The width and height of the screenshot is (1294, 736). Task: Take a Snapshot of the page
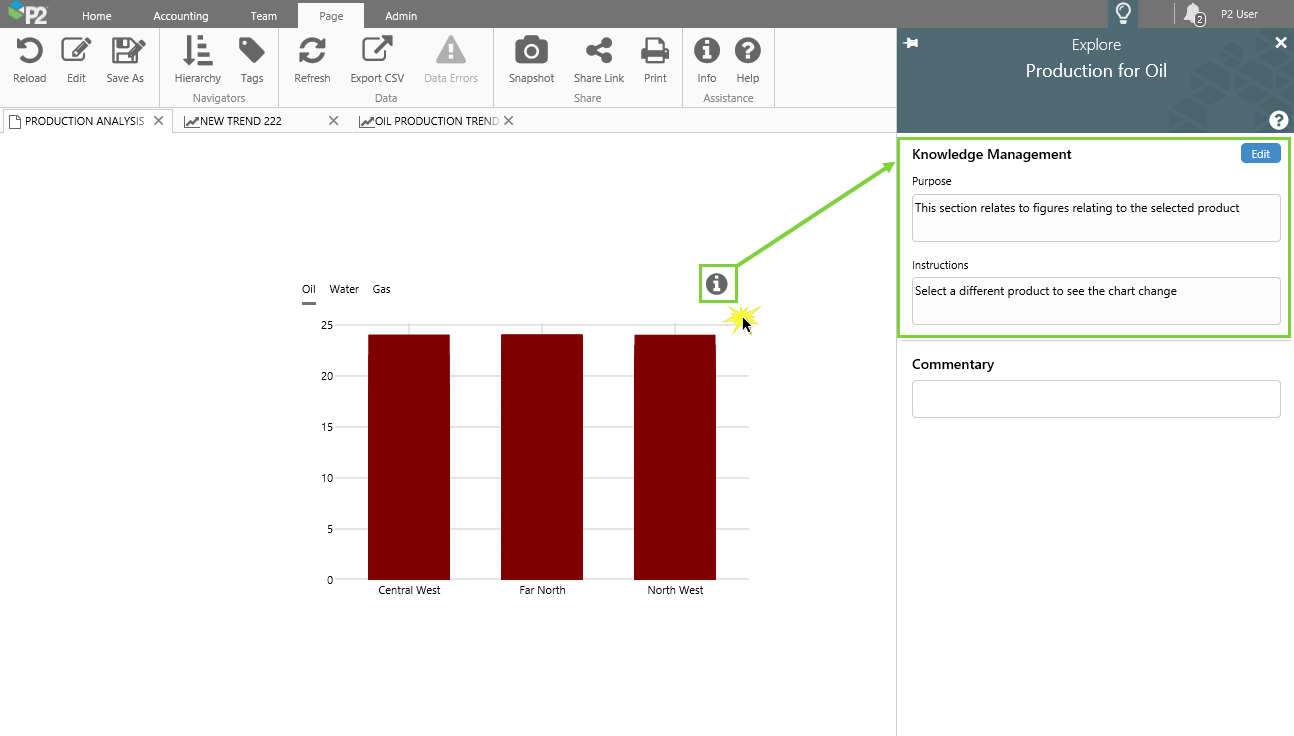point(531,52)
